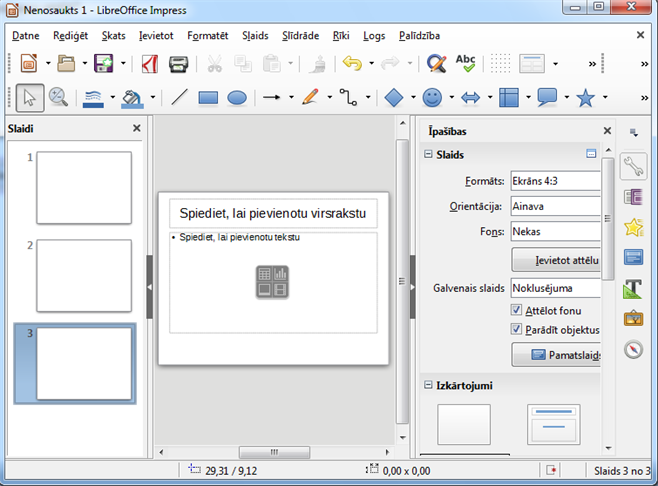Viewport: 658px width, 486px height.
Task: Open the 'Formāts' dropdown showing Ekrāns 4:3
Action: (x=555, y=181)
